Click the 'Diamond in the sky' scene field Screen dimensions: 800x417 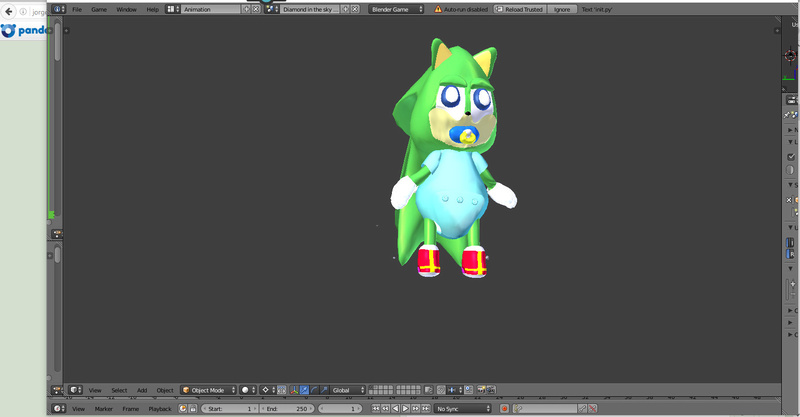click(310, 9)
